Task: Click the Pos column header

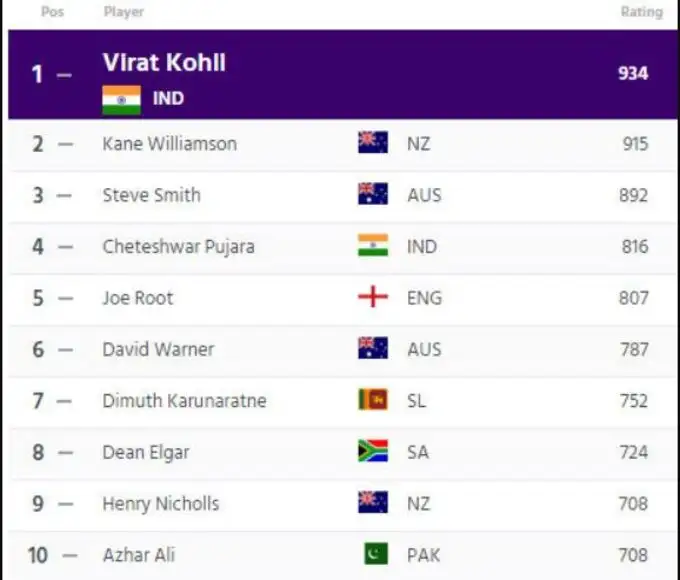Action: (52, 12)
